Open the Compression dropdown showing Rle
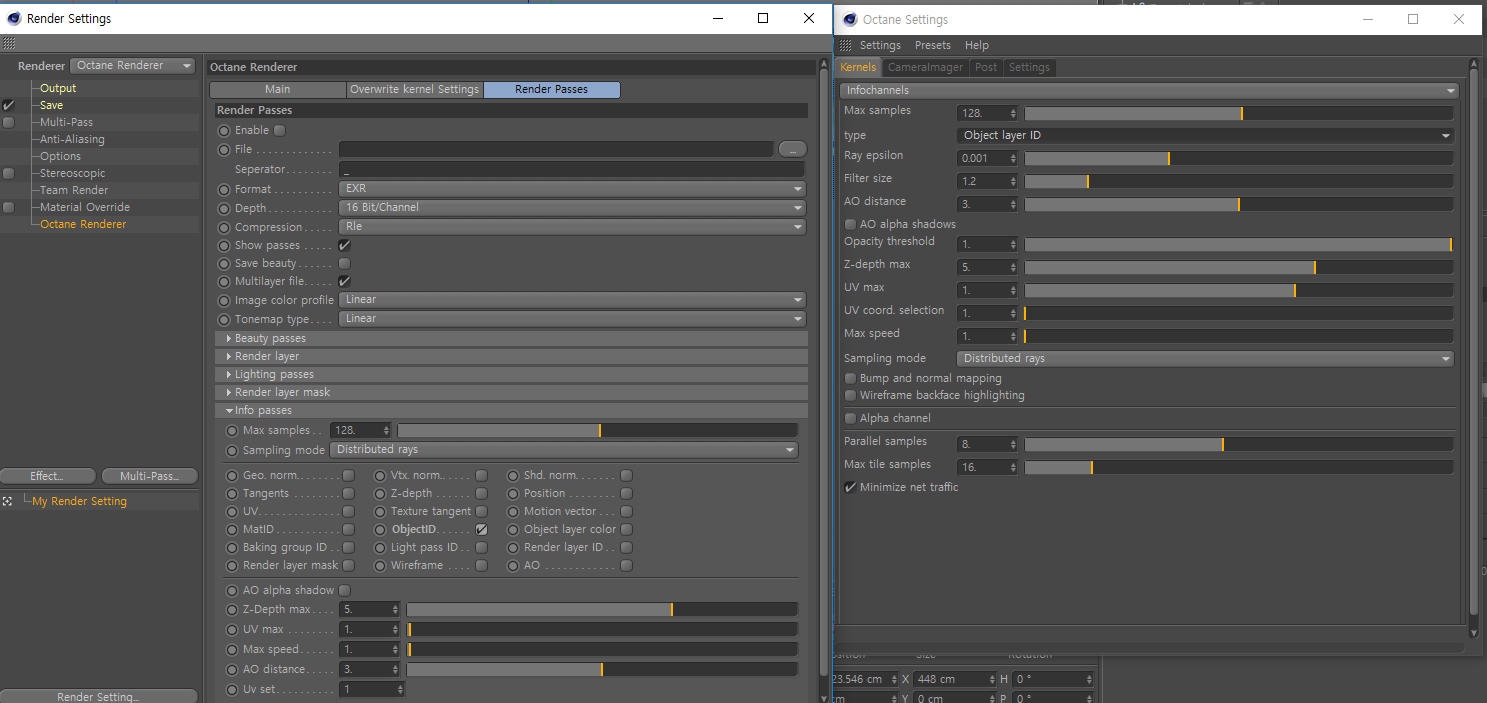Image resolution: width=1487 pixels, height=703 pixels. 572,227
